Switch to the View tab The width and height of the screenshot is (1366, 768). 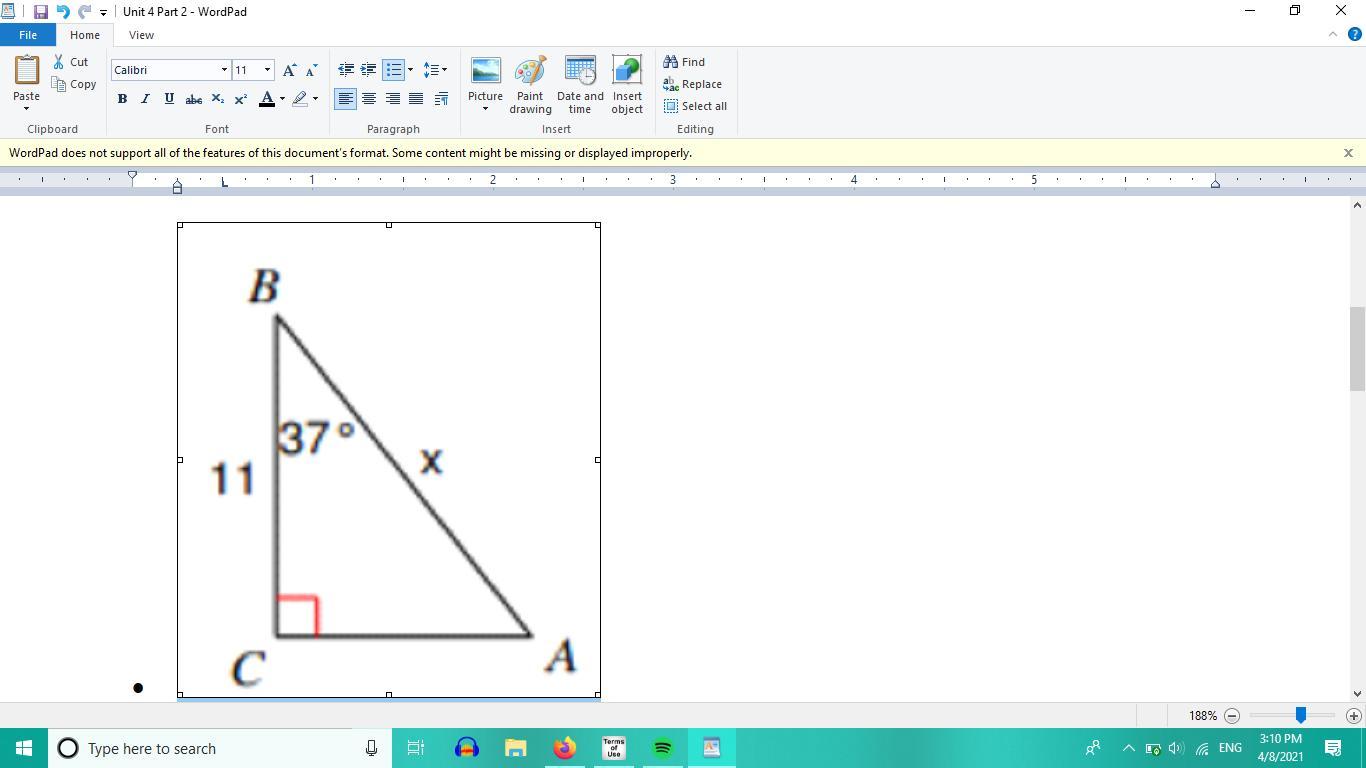(x=141, y=35)
